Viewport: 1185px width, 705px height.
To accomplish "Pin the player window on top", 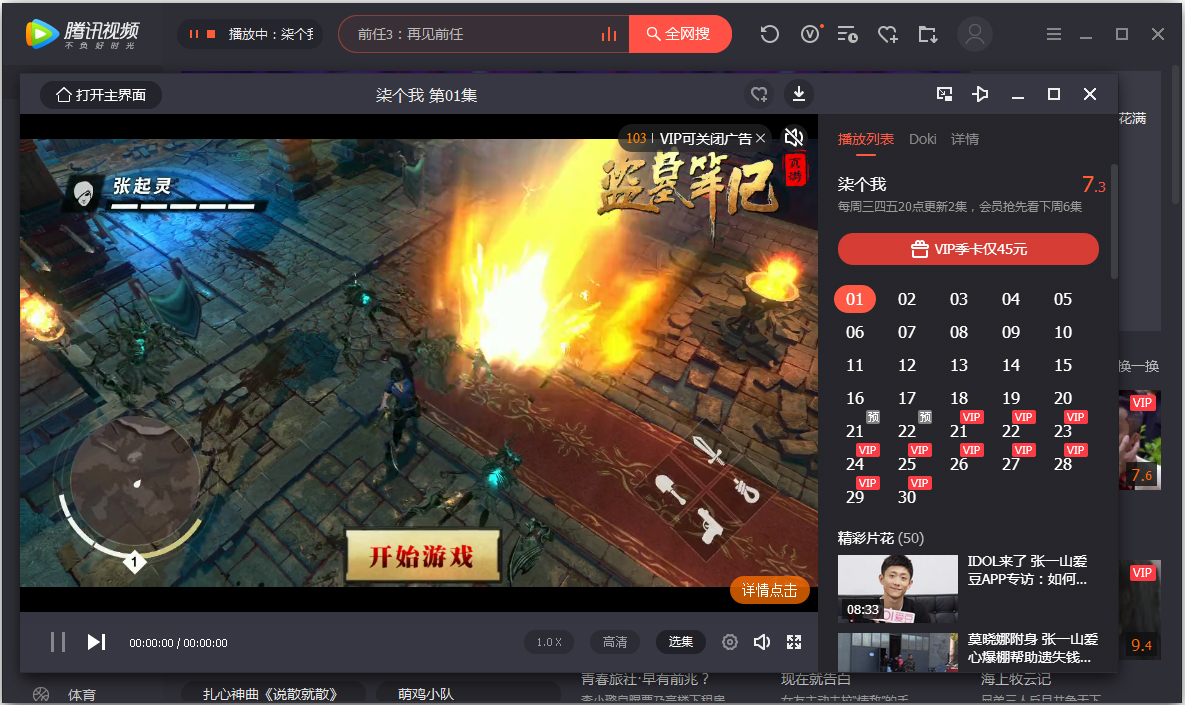I will click(980, 94).
